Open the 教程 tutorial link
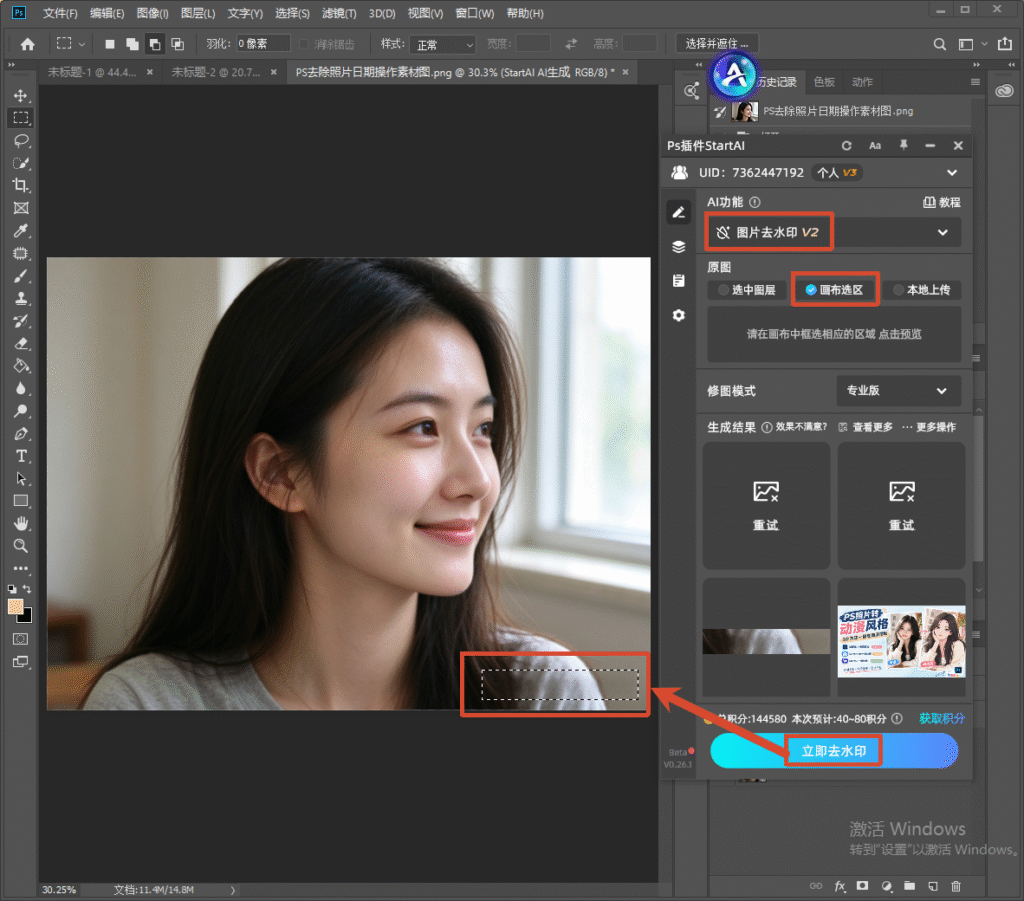 click(941, 202)
